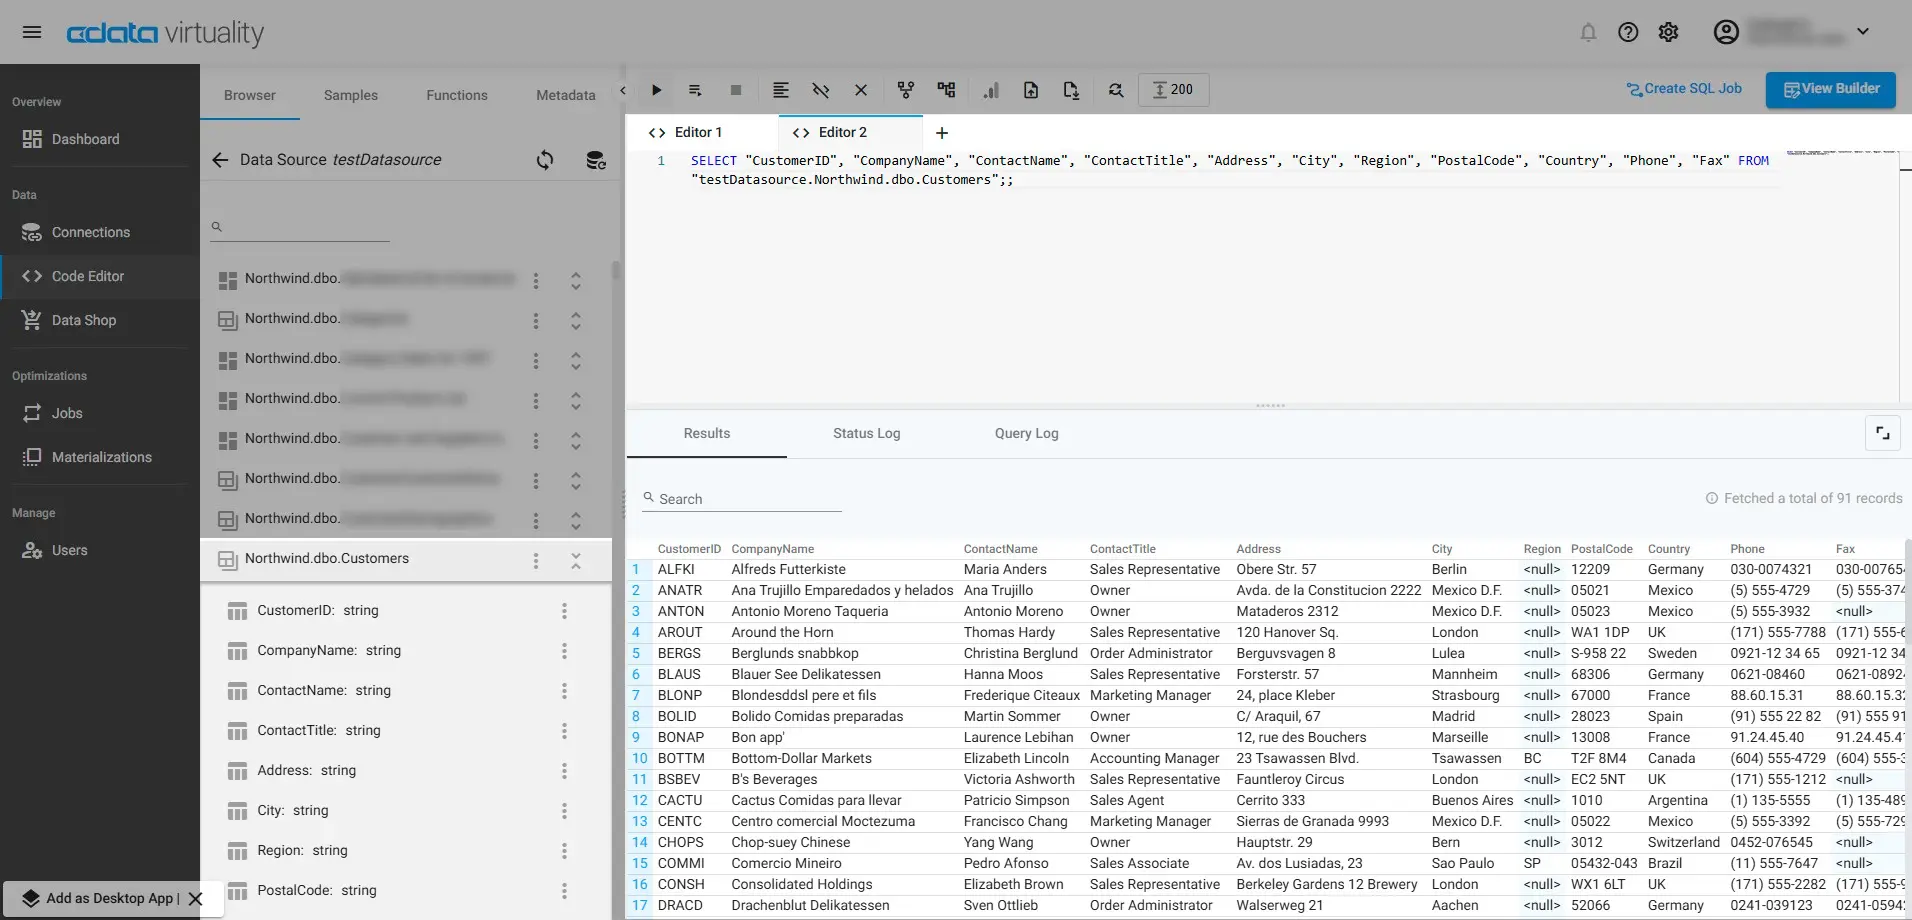Click the upload file icon in toolbar
Viewport: 1912px width, 920px height.
[x=1030, y=90]
